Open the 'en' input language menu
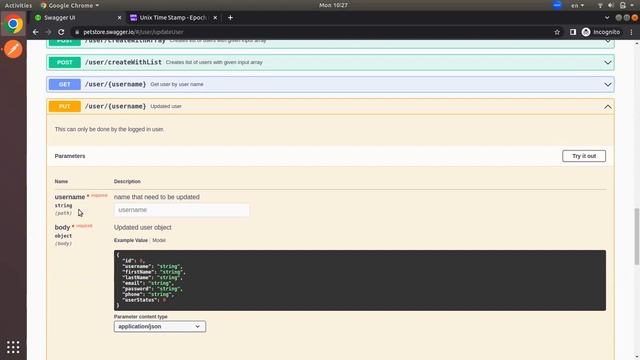Screen dimensions: 640x360 click(x=577, y=5)
